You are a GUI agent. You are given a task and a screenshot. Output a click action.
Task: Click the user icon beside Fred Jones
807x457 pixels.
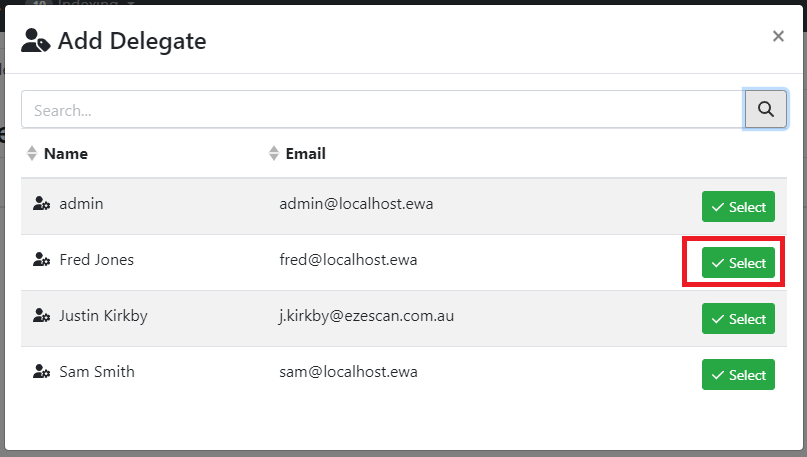point(41,260)
